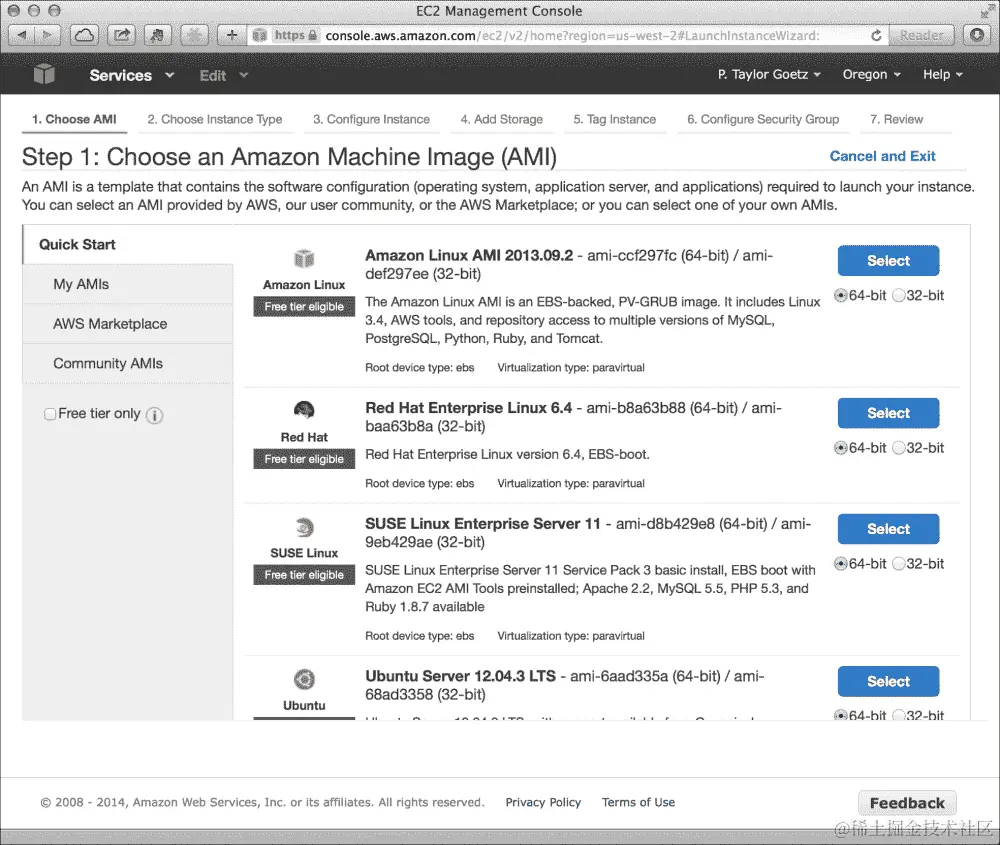The height and width of the screenshot is (845, 1000).
Task: Choose 32-bit for Red Hat Enterprise Linux
Action: [899, 448]
